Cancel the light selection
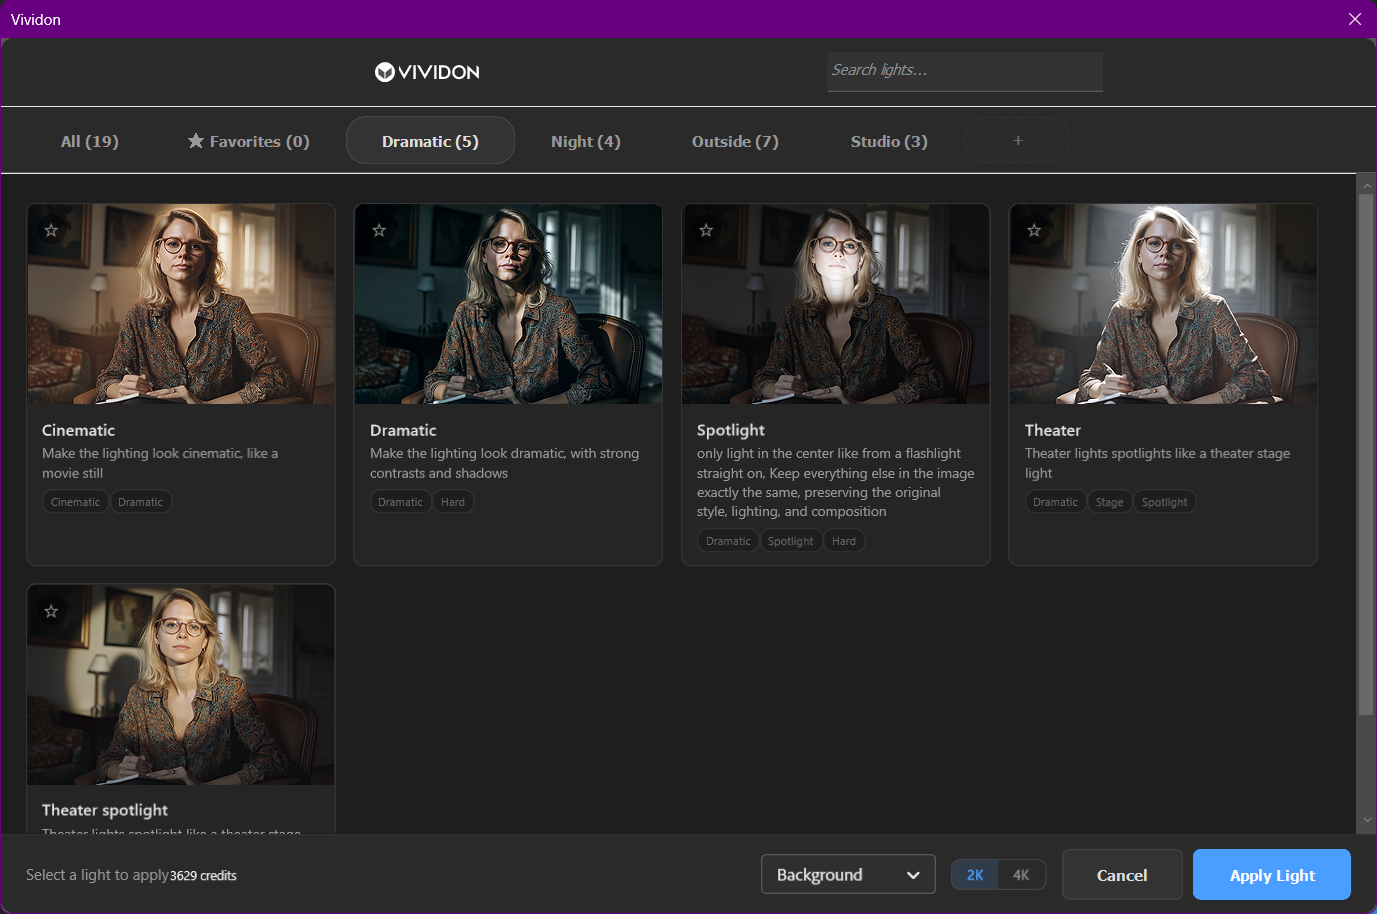1377x914 pixels. click(x=1122, y=874)
